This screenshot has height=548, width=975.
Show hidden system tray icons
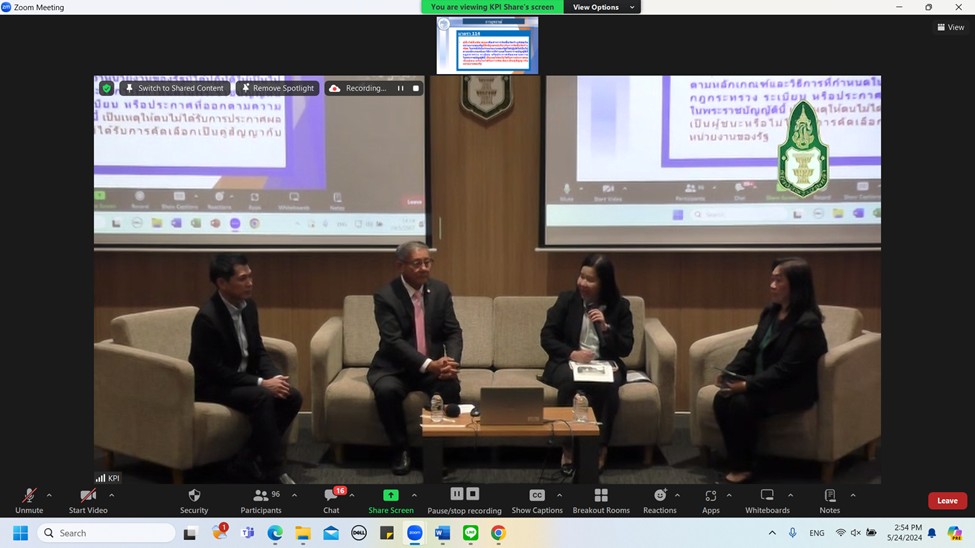click(x=772, y=533)
